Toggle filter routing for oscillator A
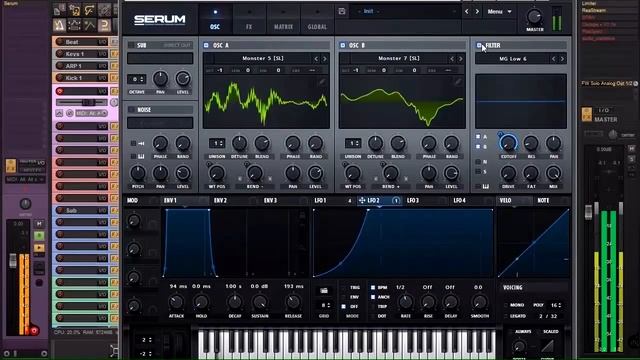 (x=478, y=137)
